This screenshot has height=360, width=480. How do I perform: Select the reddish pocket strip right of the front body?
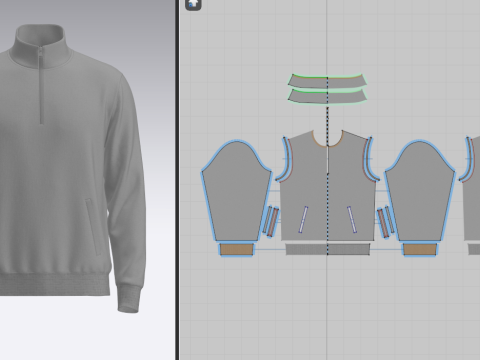pyautogui.click(x=383, y=223)
